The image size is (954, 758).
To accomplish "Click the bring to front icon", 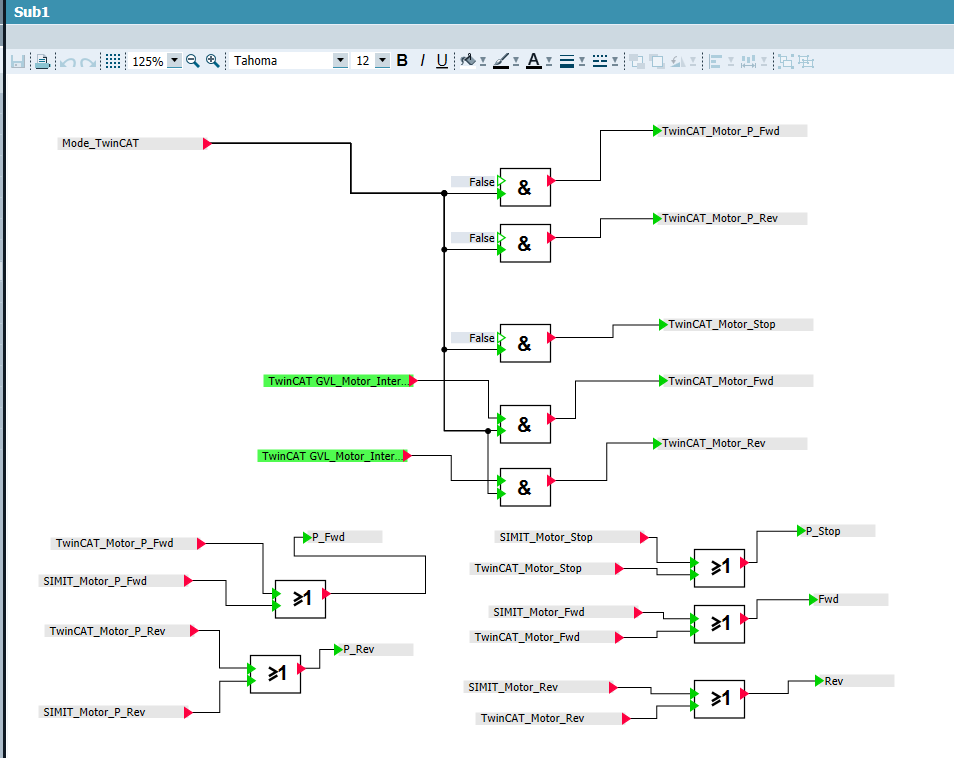I will 637,61.
